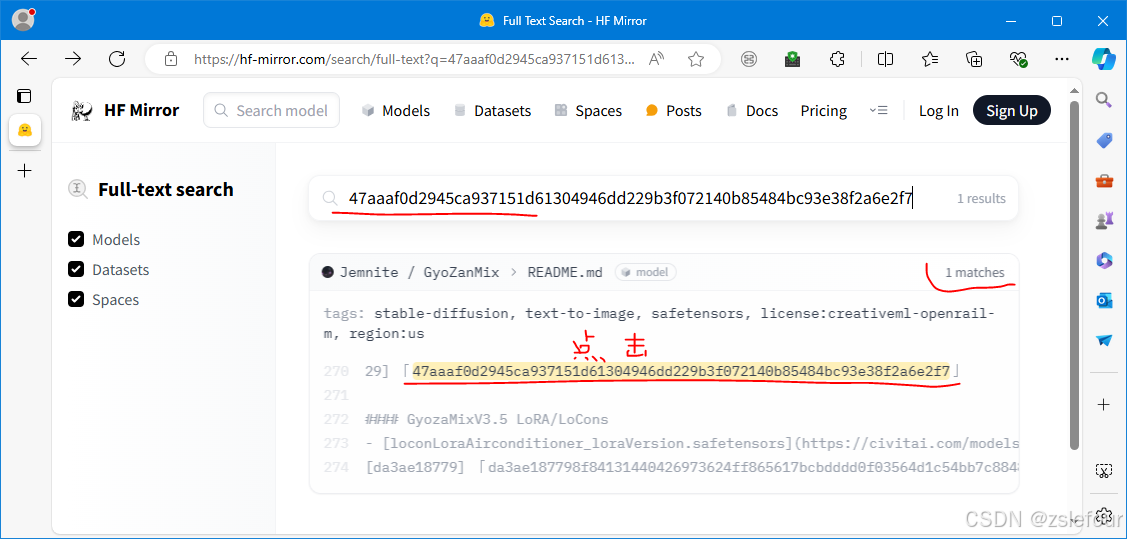
Task: Click sidebar Search magnifier icon
Action: (x=1104, y=100)
